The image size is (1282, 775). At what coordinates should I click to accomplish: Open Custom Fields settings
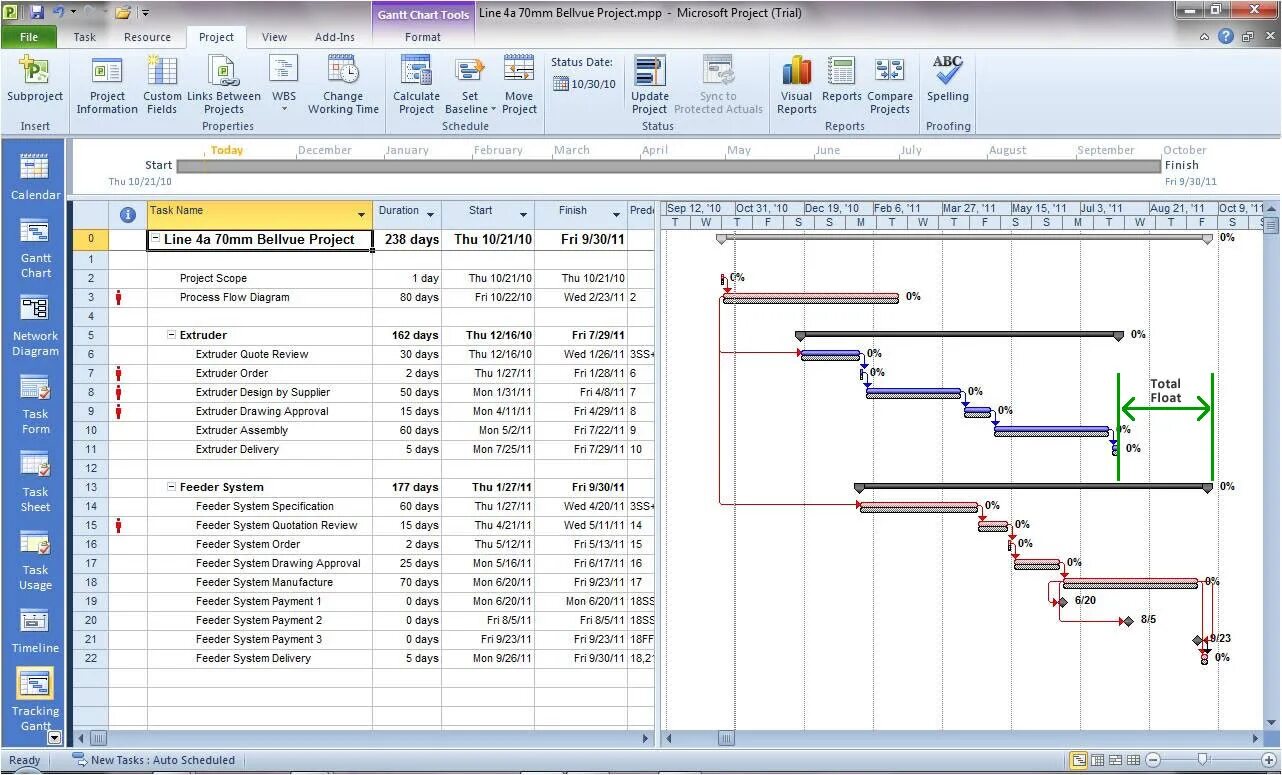point(162,86)
